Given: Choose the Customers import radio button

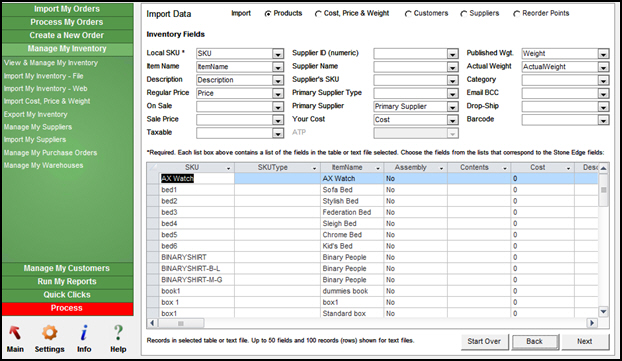Looking at the screenshot, I should coord(408,14).
